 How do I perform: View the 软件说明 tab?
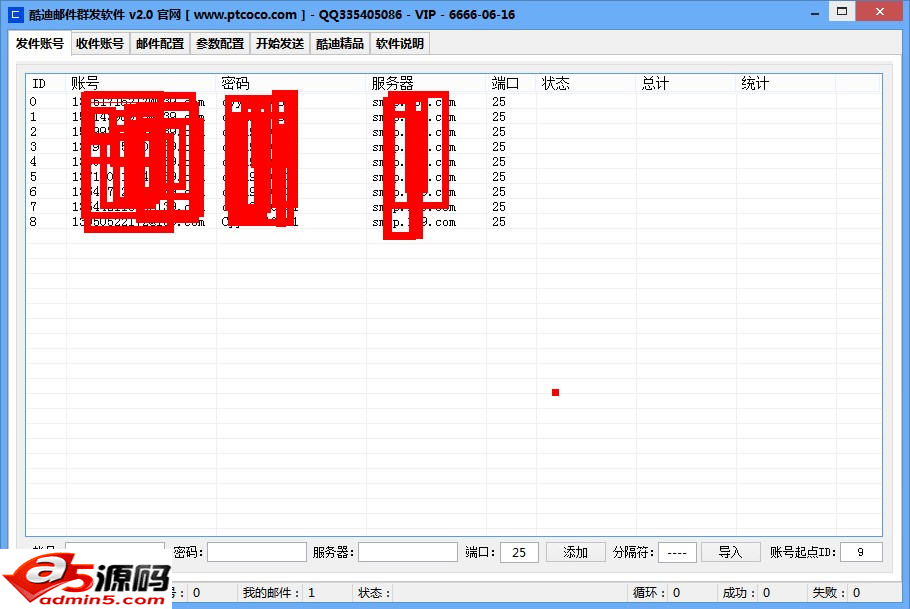(400, 44)
